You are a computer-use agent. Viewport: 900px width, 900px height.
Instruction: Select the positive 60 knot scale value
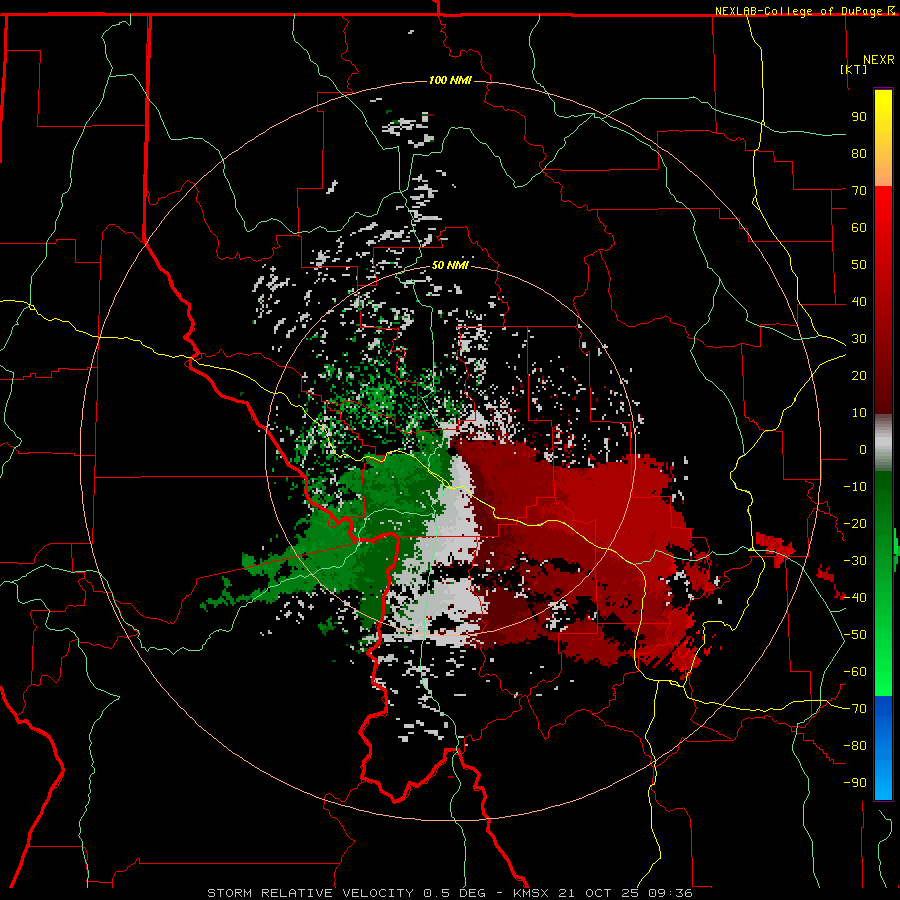[x=859, y=227]
